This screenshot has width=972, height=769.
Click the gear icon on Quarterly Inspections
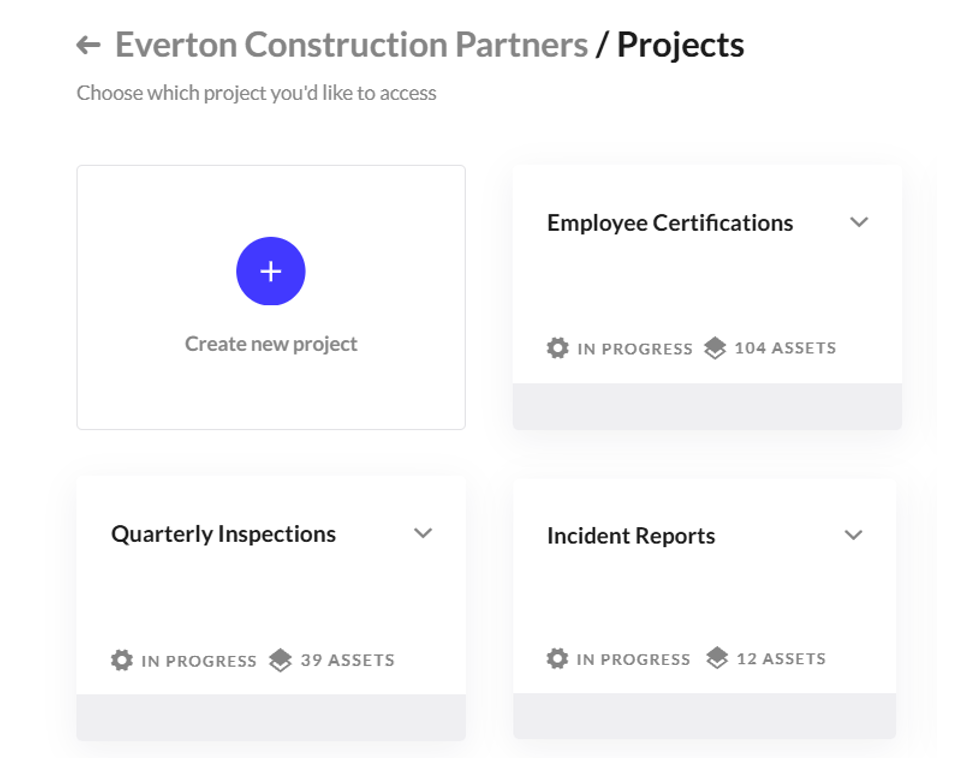122,660
